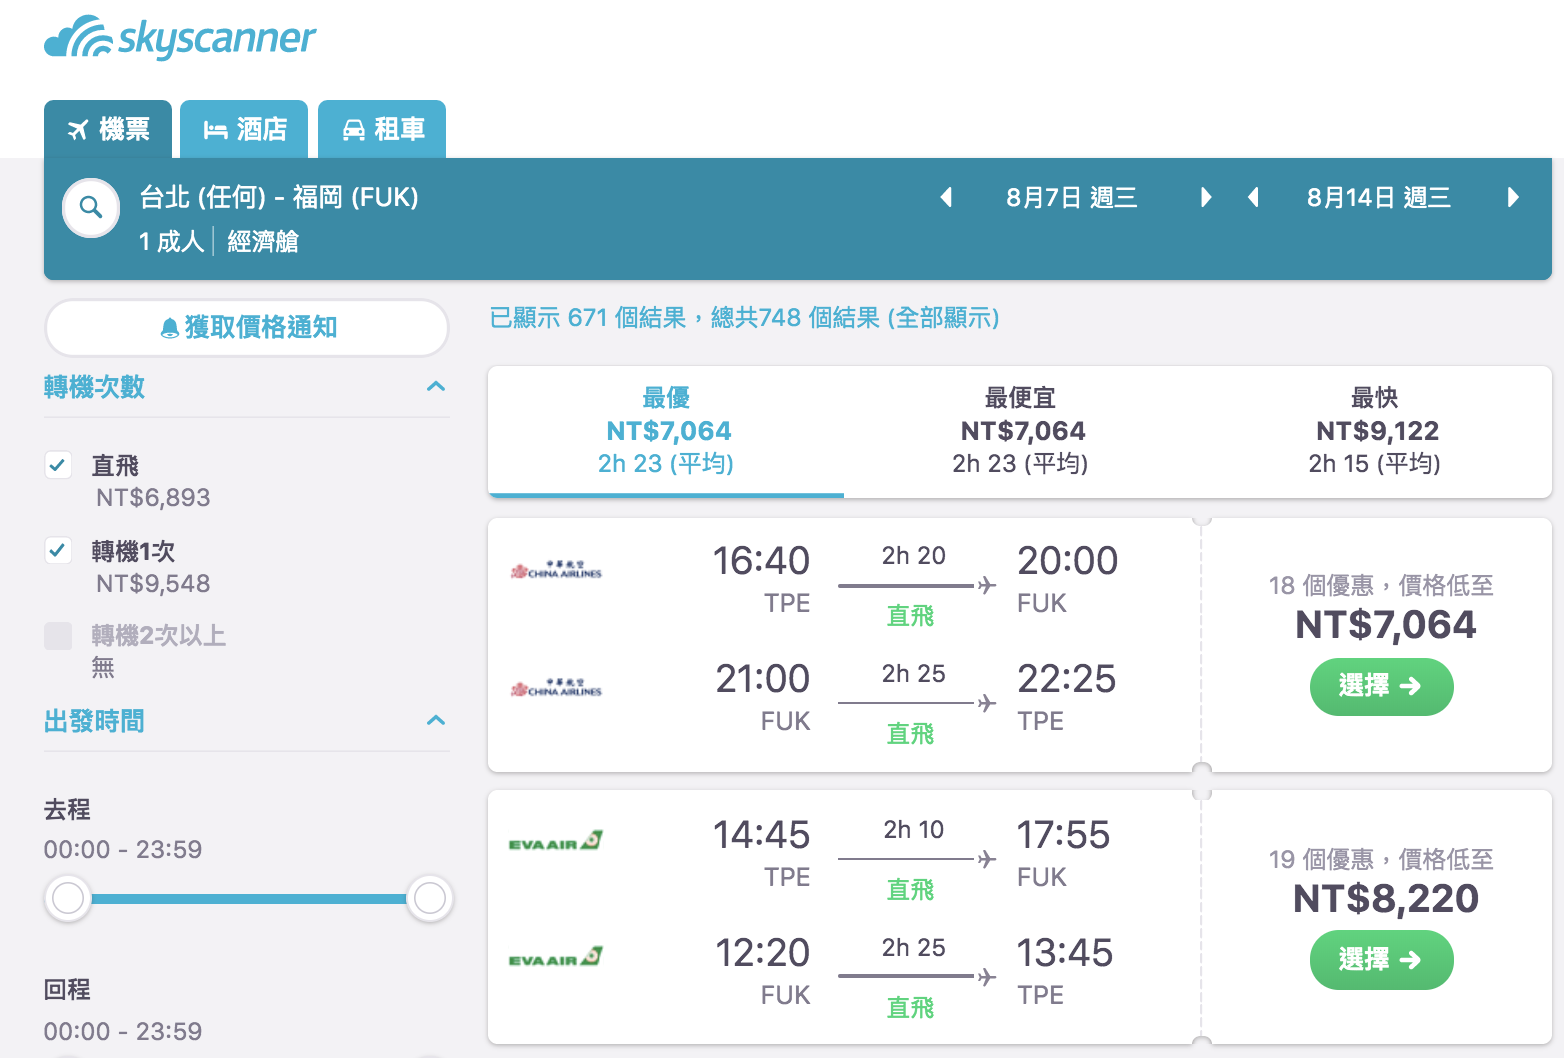Viewport: 1564px width, 1058px height.
Task: Click the 去程 slider right handle
Action: point(430,898)
